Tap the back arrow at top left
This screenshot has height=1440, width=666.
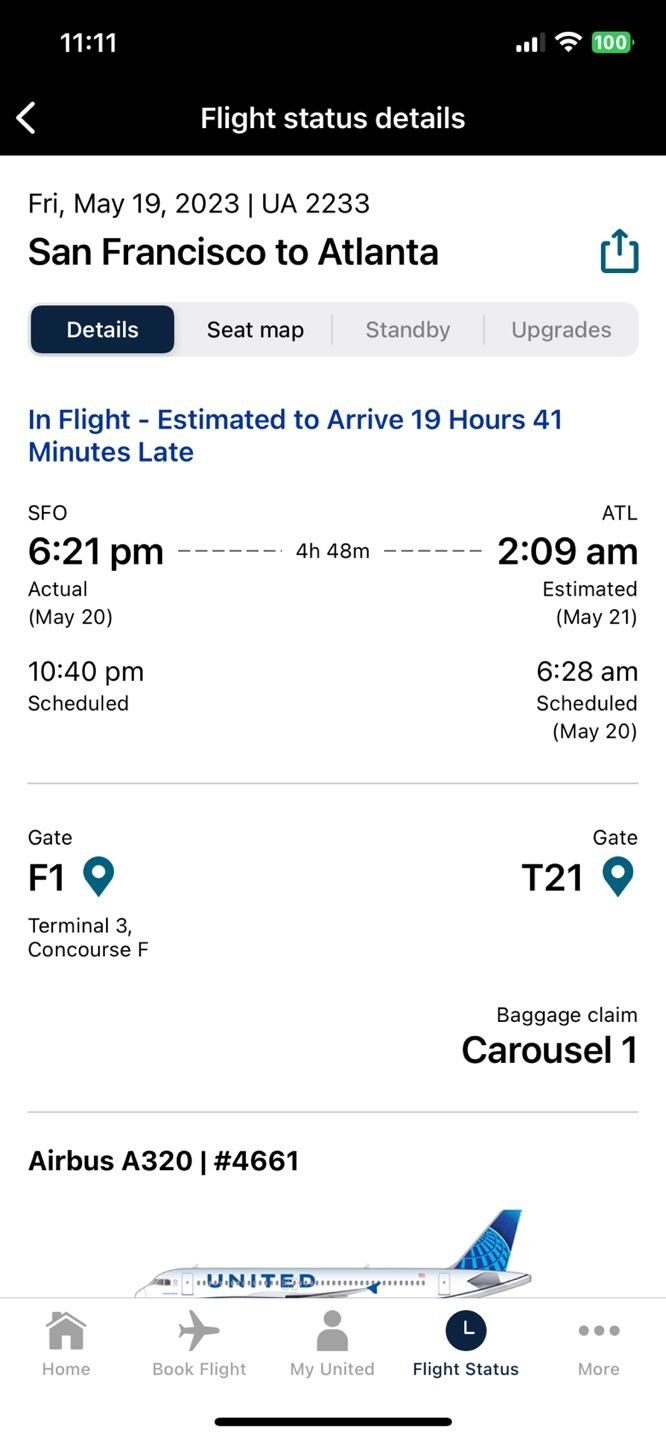[x=27, y=117]
